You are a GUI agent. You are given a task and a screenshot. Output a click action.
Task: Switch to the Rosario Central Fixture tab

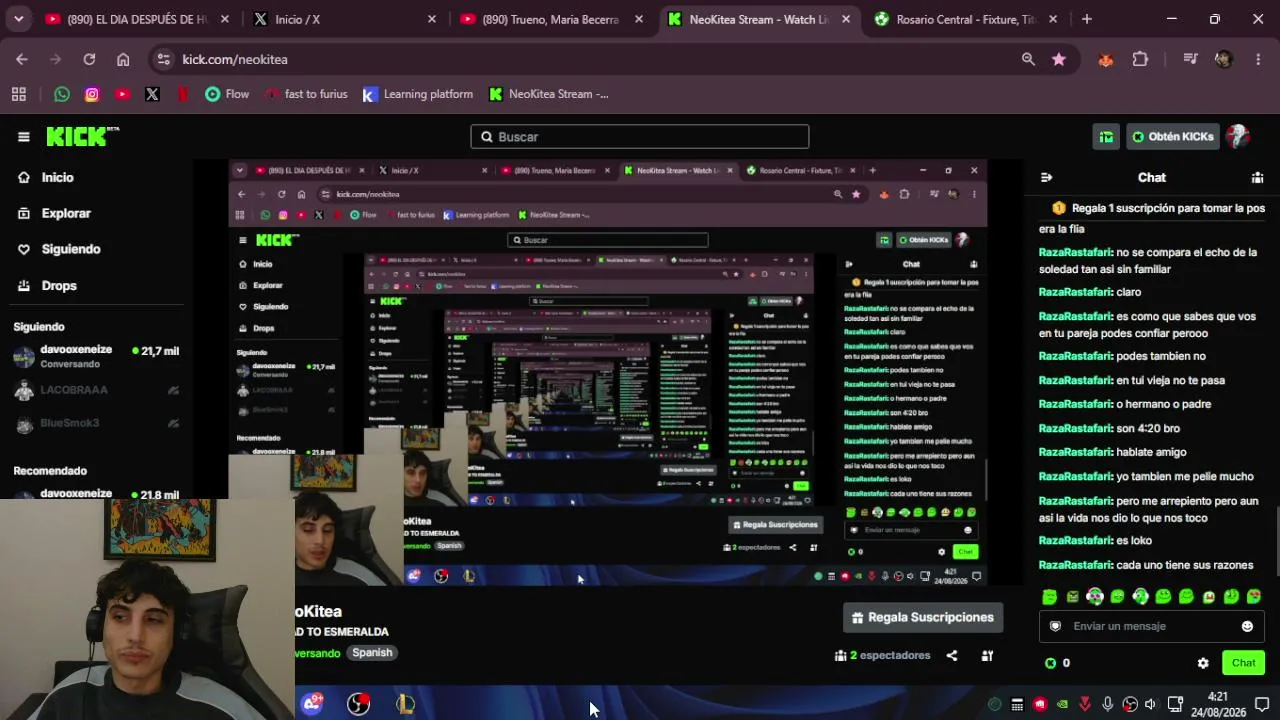(x=966, y=19)
